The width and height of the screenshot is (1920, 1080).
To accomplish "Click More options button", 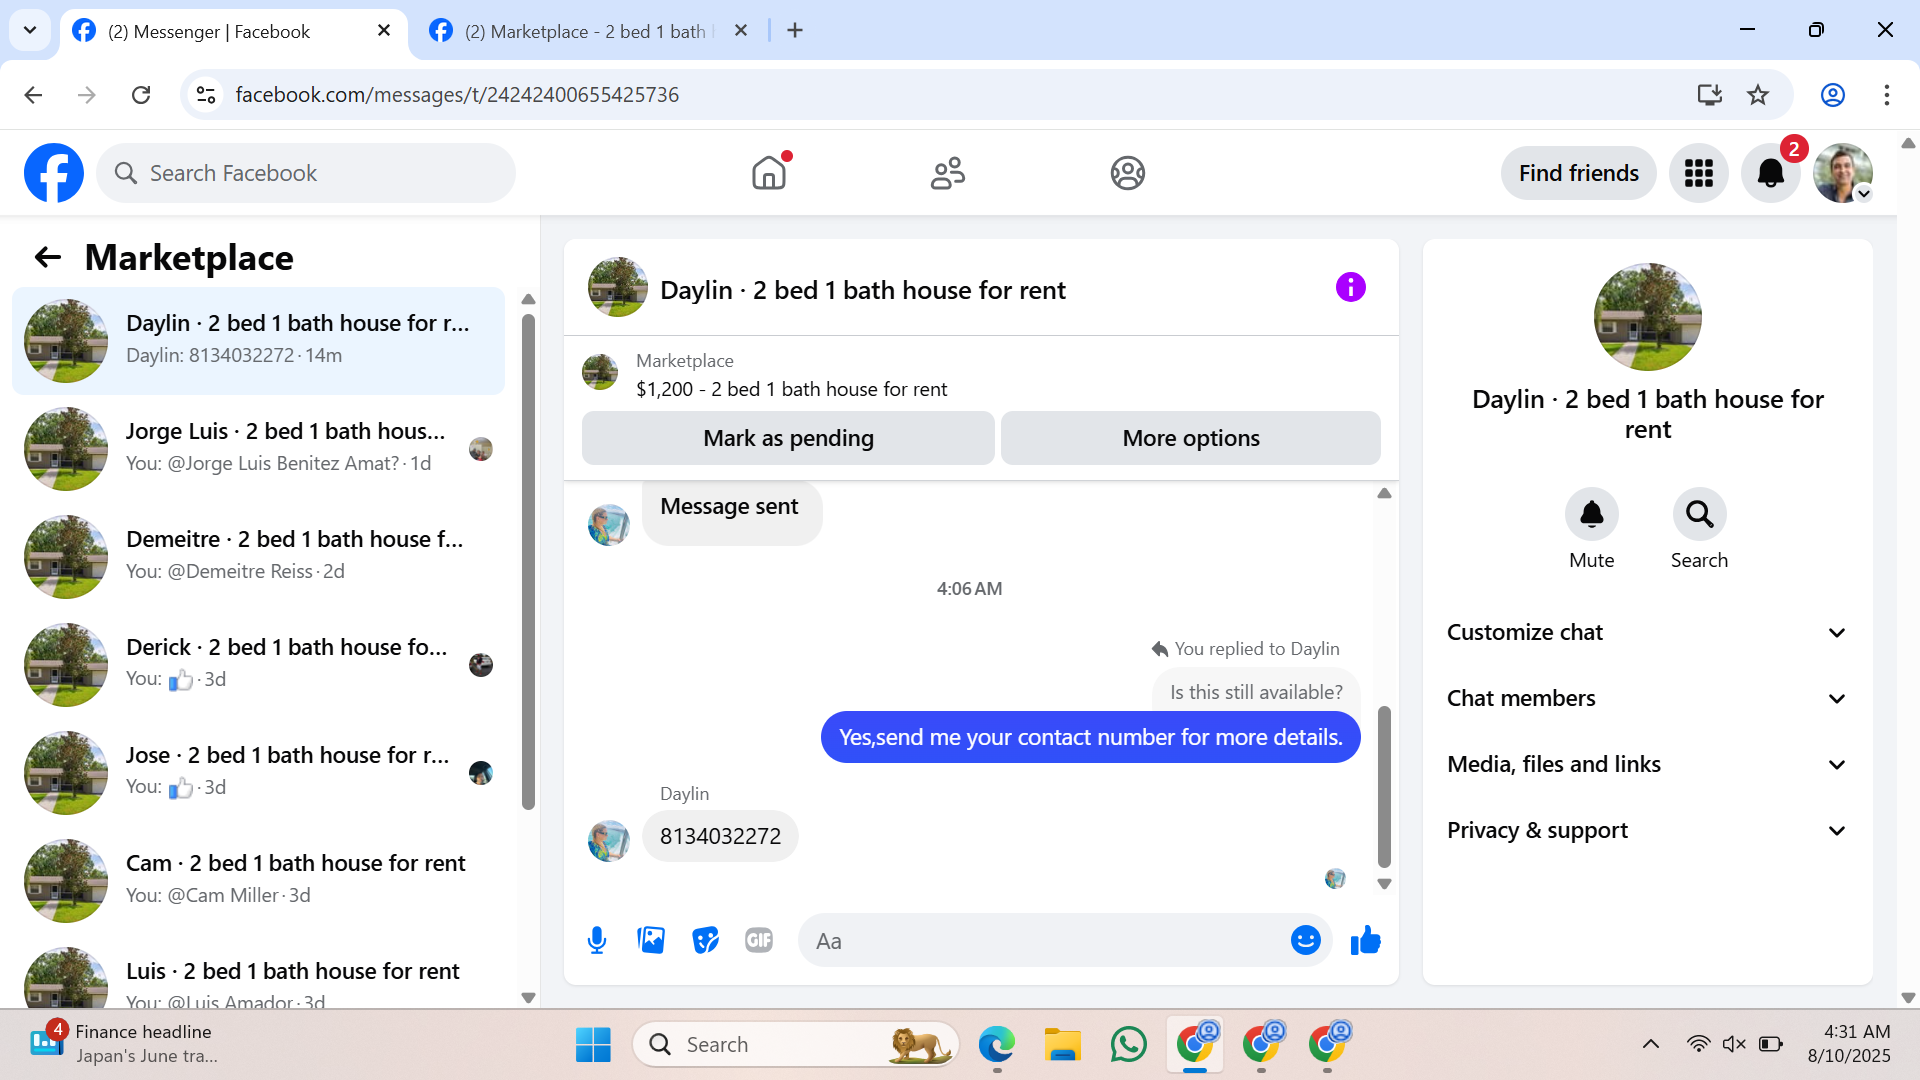I will tap(1190, 438).
